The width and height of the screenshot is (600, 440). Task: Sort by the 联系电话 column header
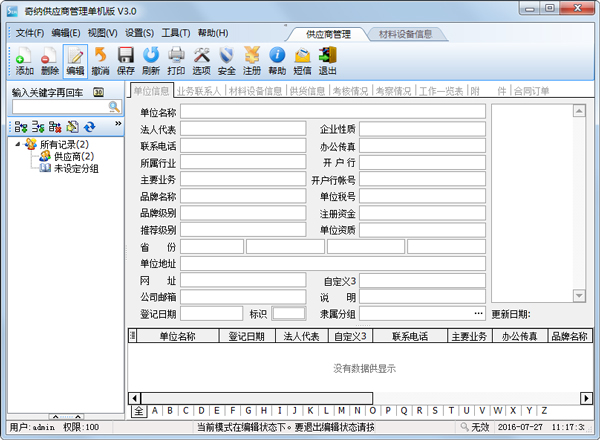coord(410,336)
